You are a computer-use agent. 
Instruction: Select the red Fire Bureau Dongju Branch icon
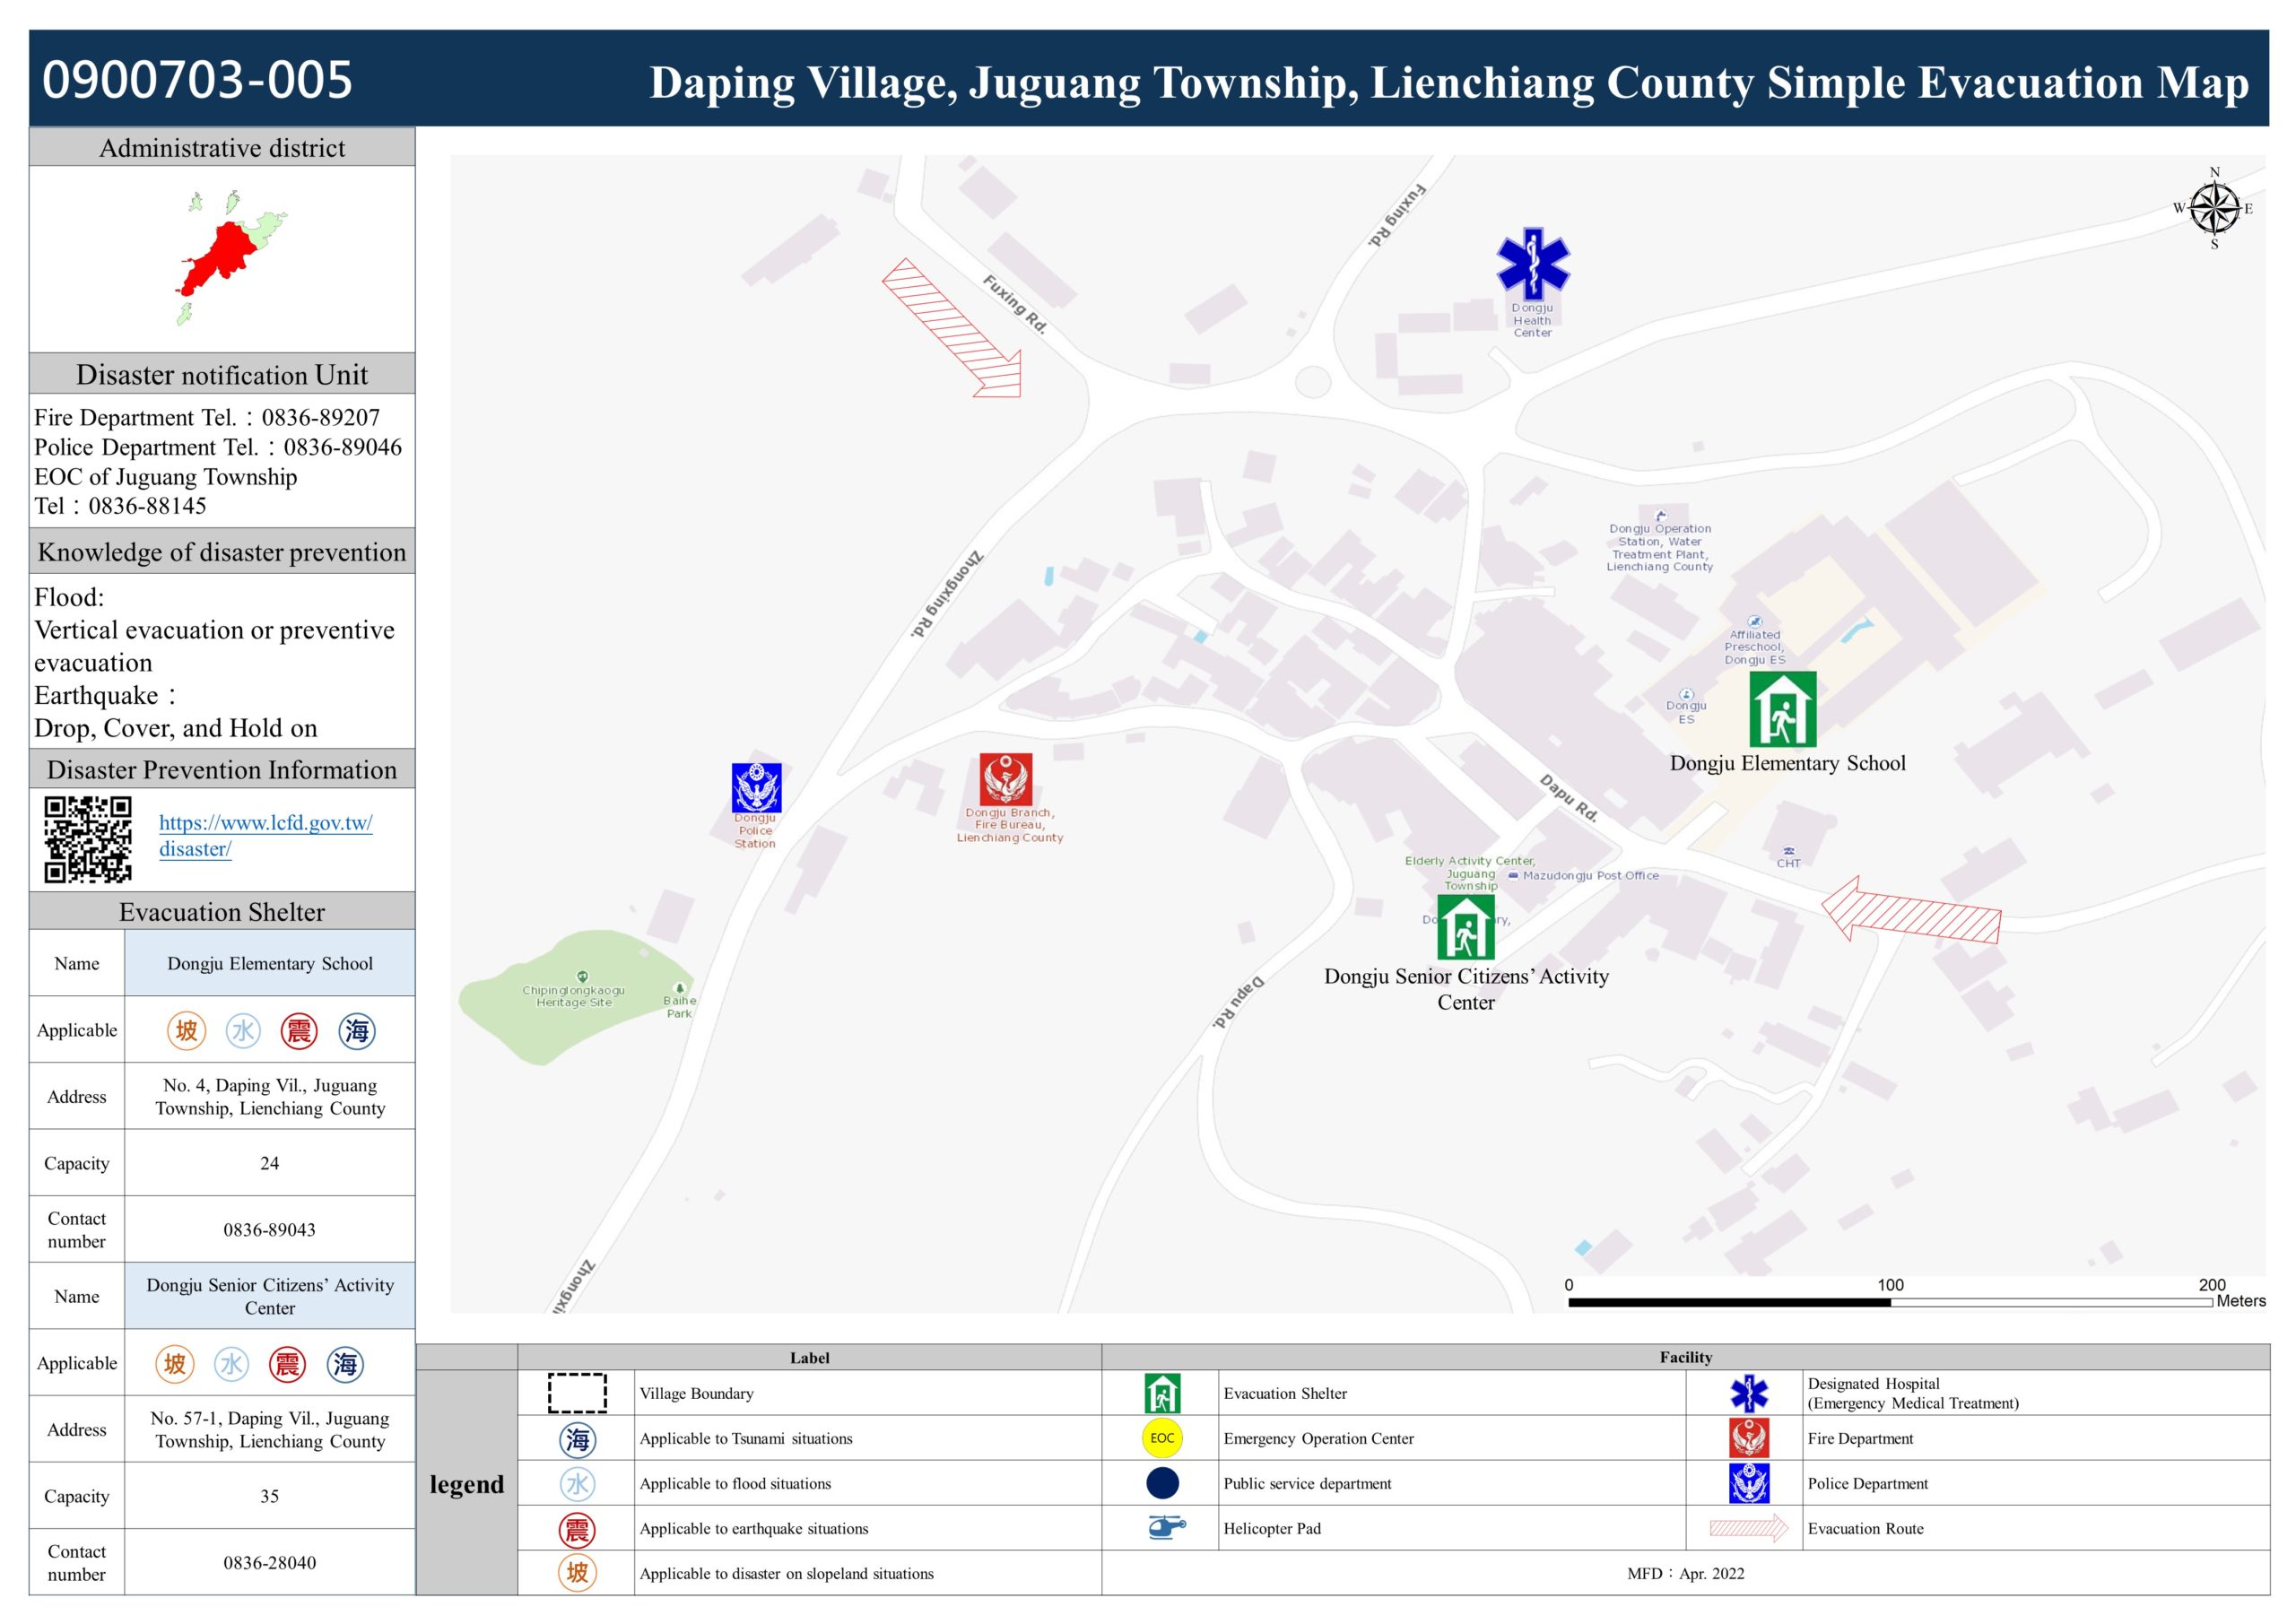click(x=1005, y=778)
